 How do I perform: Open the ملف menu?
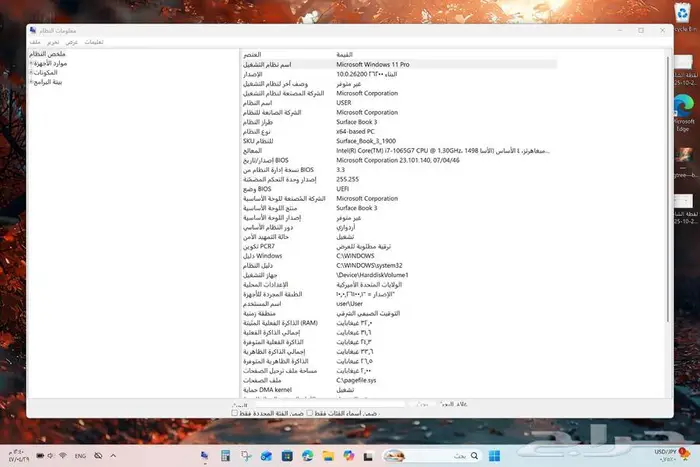pos(35,43)
